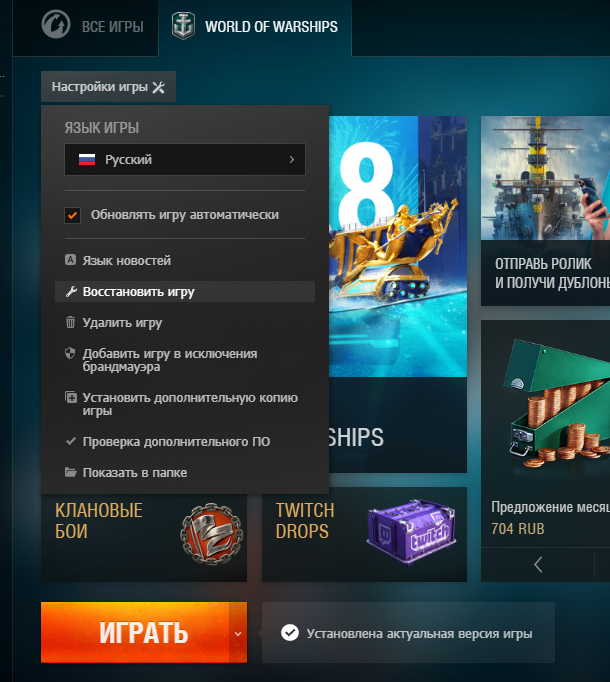The image size is (610, 682).
Task: Select Добавить игру в исключения брандмауэра
Action: [x=185, y=360]
